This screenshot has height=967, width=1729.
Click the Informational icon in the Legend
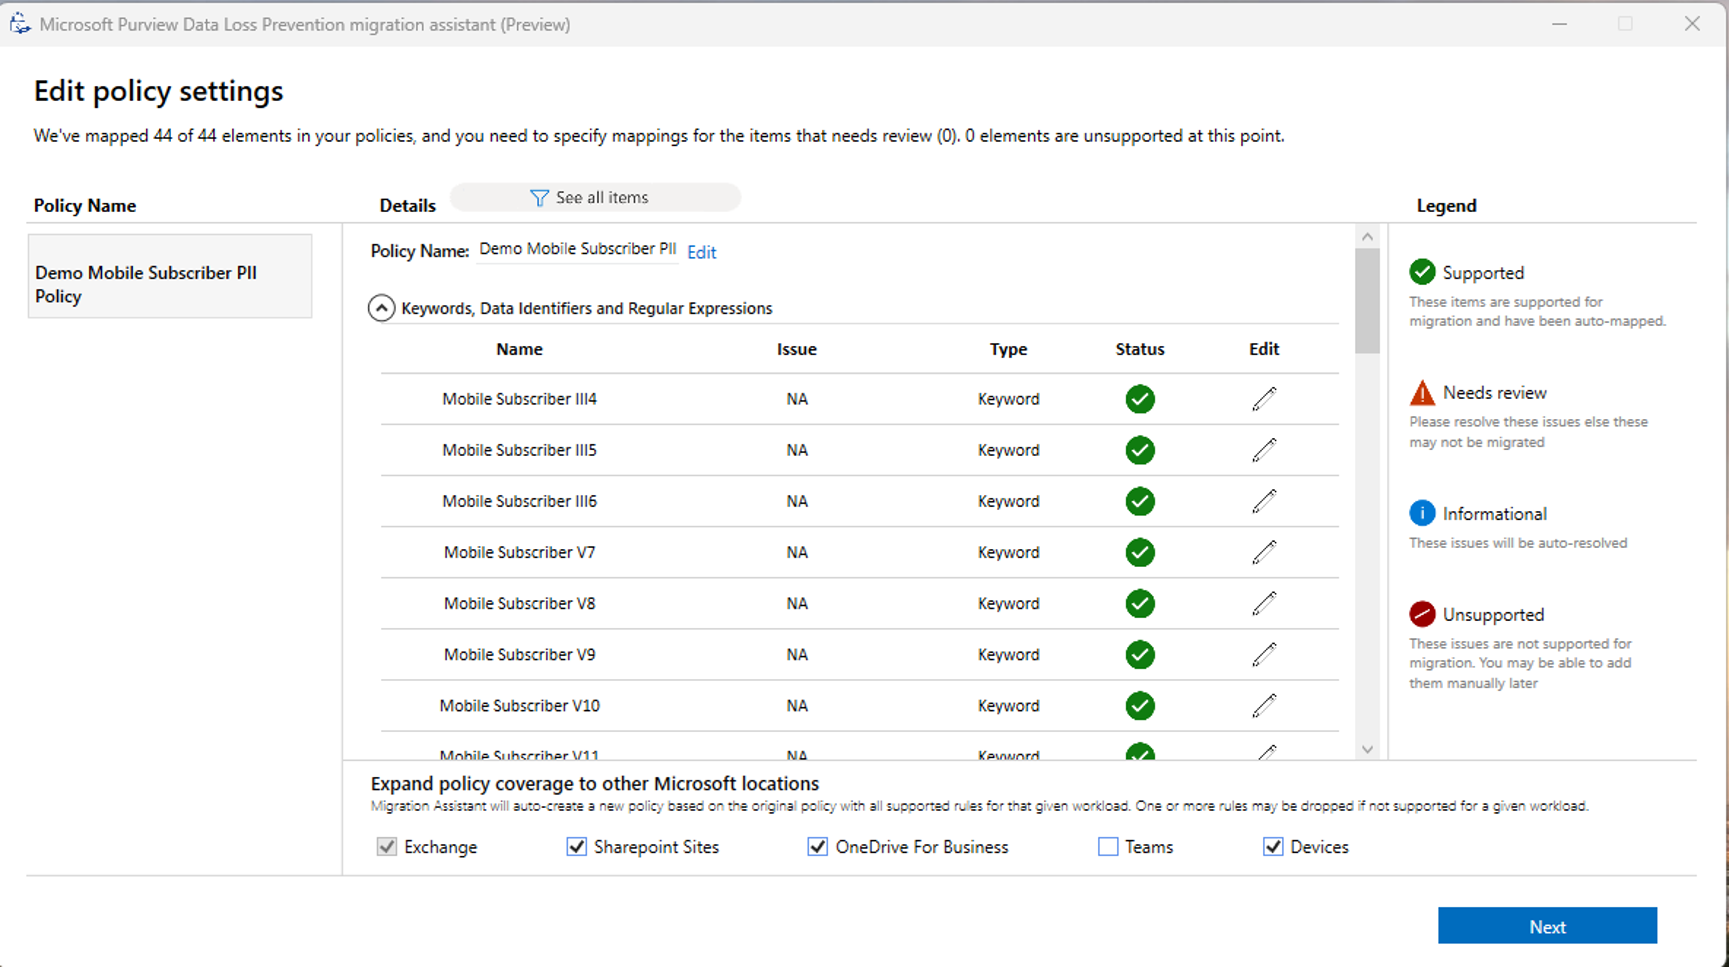pyautogui.click(x=1422, y=512)
